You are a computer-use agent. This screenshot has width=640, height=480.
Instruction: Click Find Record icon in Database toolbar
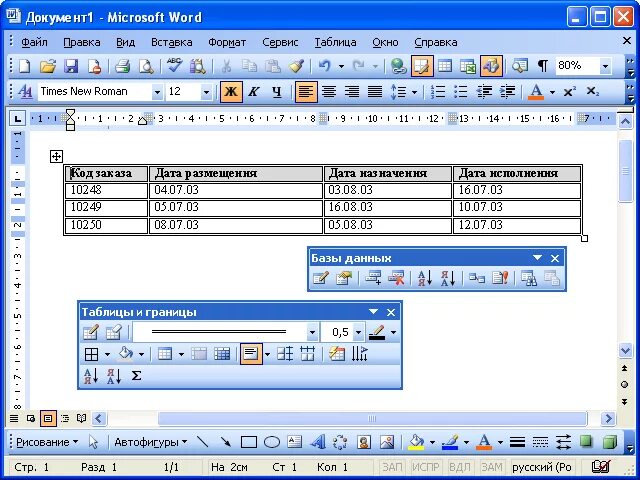(x=529, y=278)
